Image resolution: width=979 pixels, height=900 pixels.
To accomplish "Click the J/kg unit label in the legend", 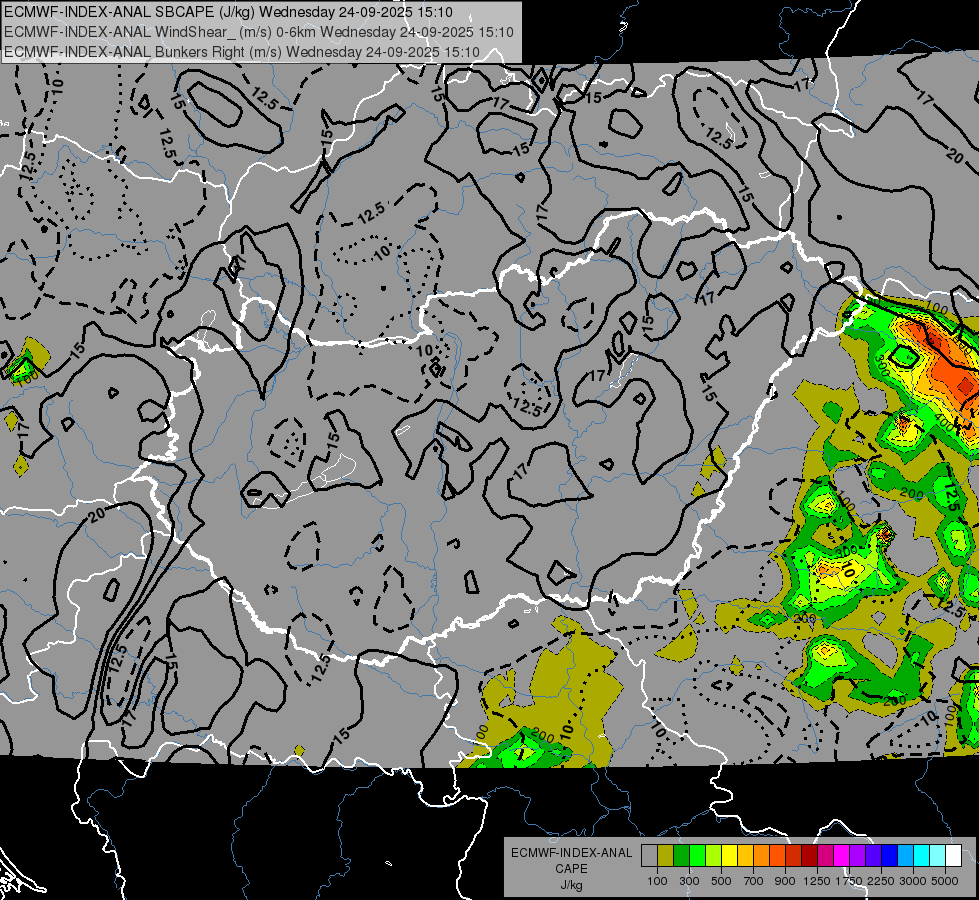I will point(571,885).
